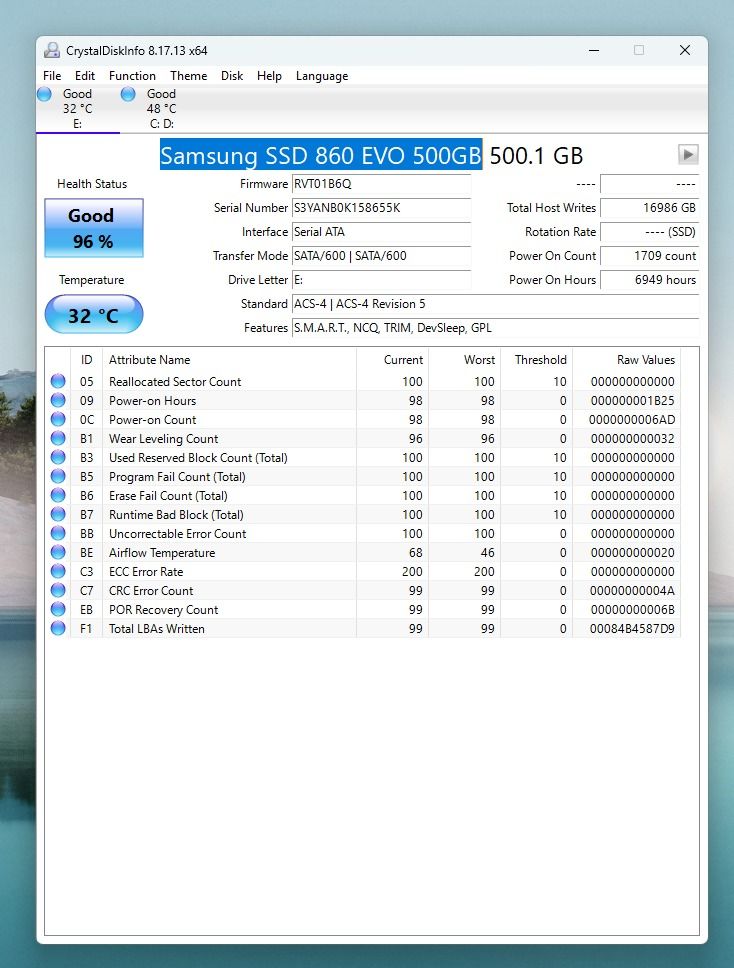734x968 pixels.
Task: Click the Standard field ACS-4
Action: click(495, 304)
